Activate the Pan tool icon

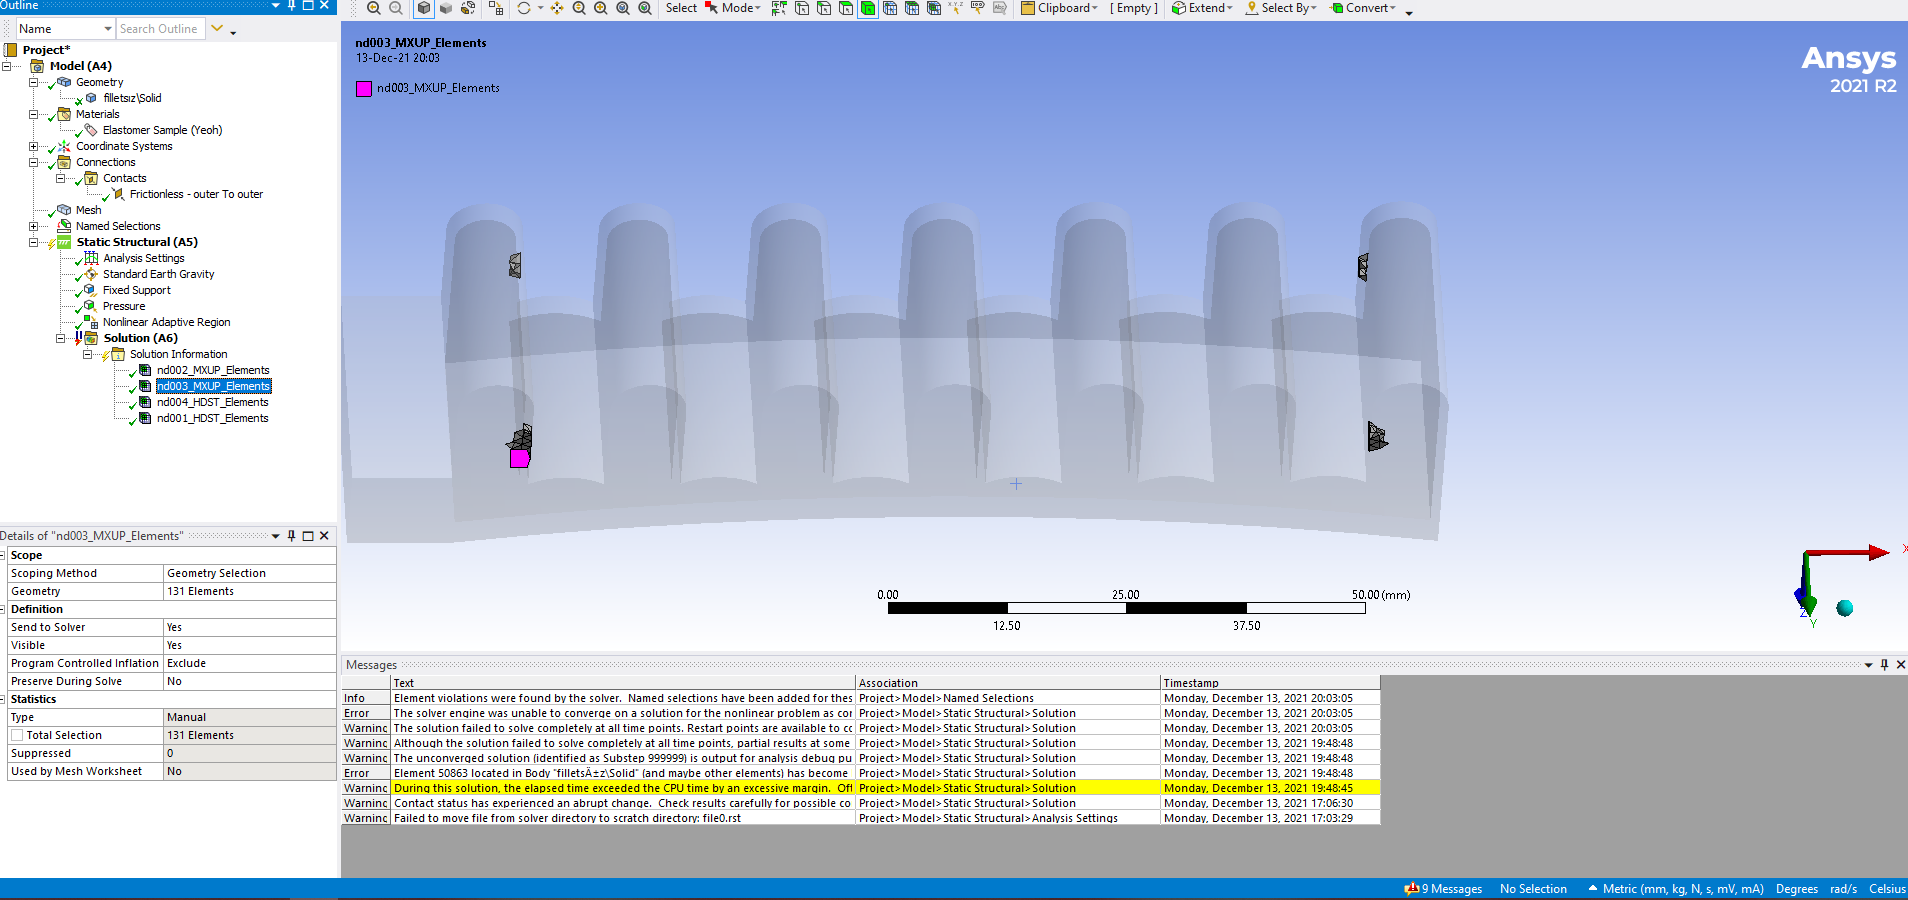[x=557, y=8]
